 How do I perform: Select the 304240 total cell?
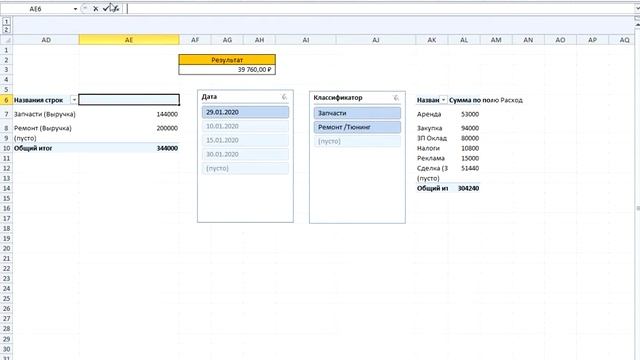(x=464, y=188)
